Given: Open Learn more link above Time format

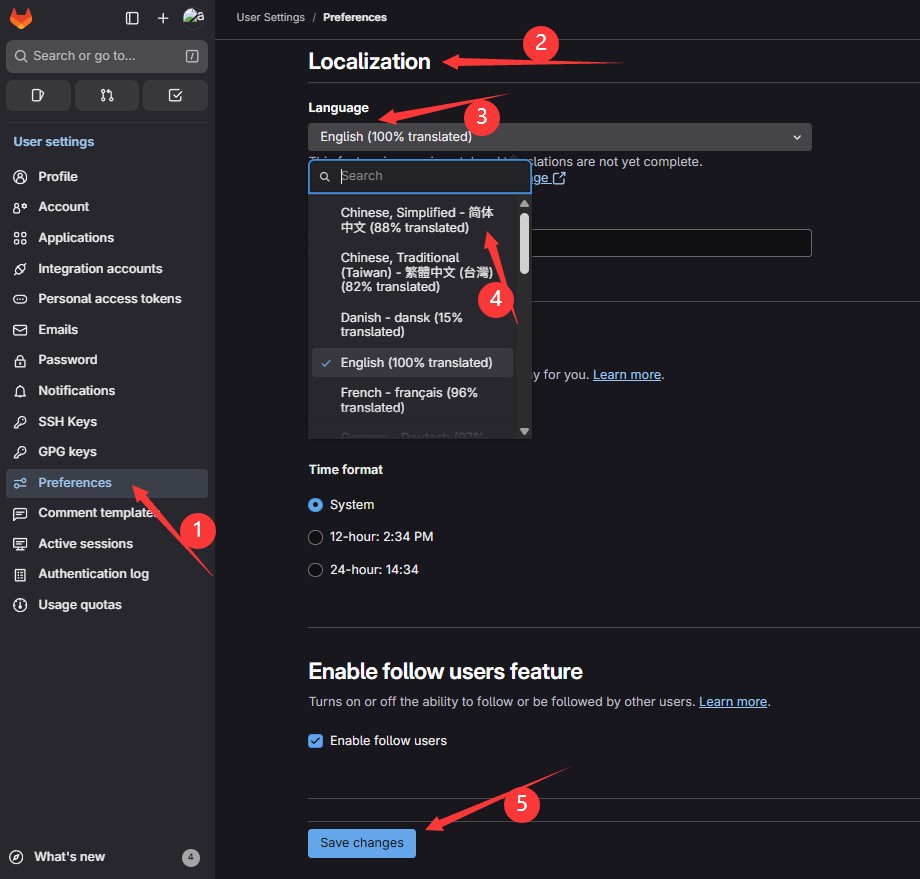Looking at the screenshot, I should click(x=627, y=375).
